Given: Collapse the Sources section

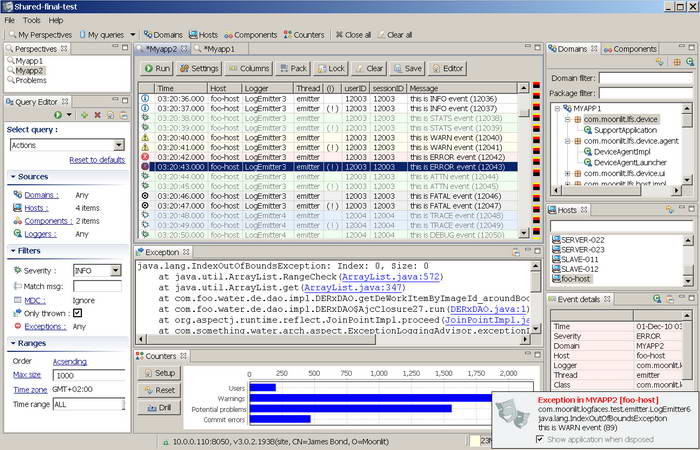Looking at the screenshot, I should [12, 177].
